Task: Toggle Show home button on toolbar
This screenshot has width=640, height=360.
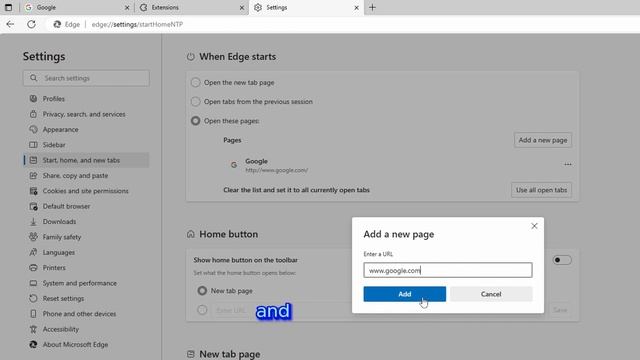Action: [562, 260]
